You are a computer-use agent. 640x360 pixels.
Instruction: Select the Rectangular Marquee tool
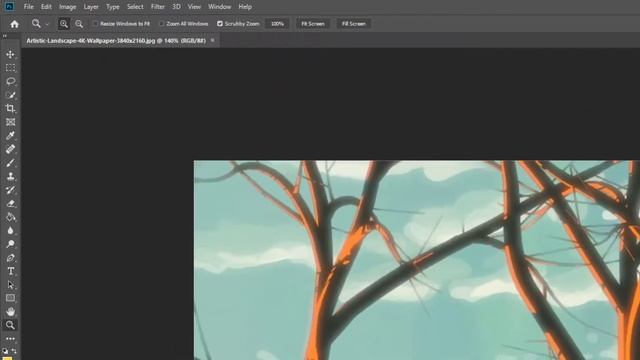[10, 68]
